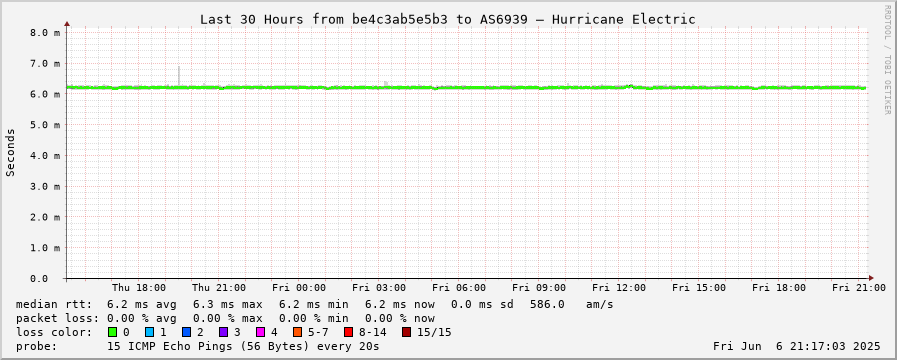Click the RRDTOOL / TOBI OETIKER watermark
This screenshot has height=360, width=897.
[887, 60]
